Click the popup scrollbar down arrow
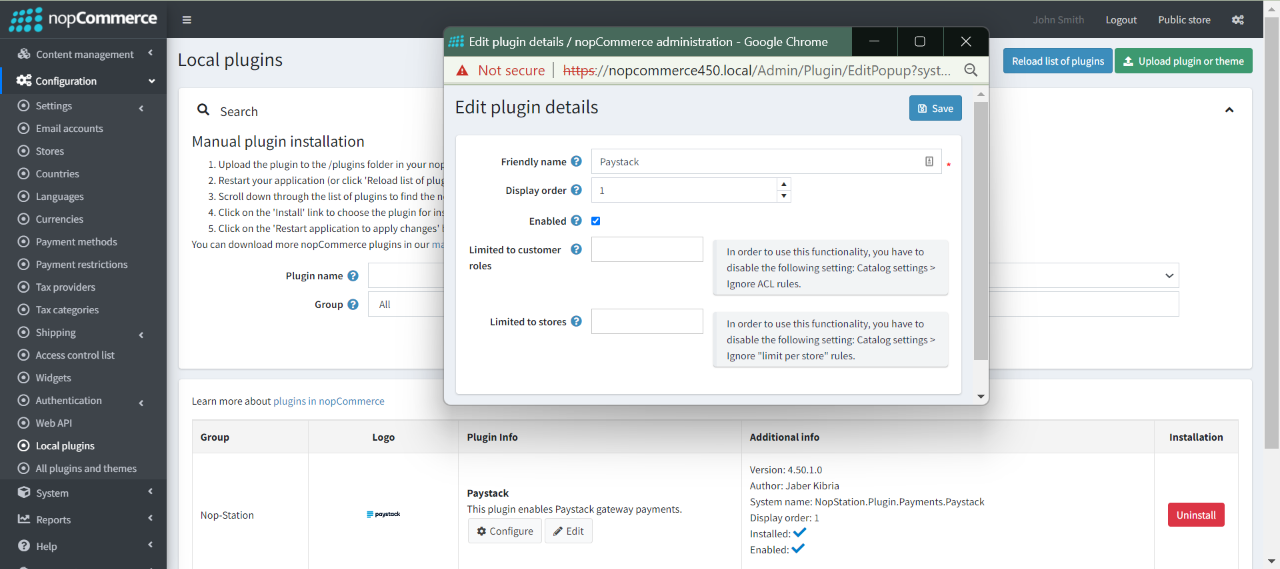 click(981, 396)
